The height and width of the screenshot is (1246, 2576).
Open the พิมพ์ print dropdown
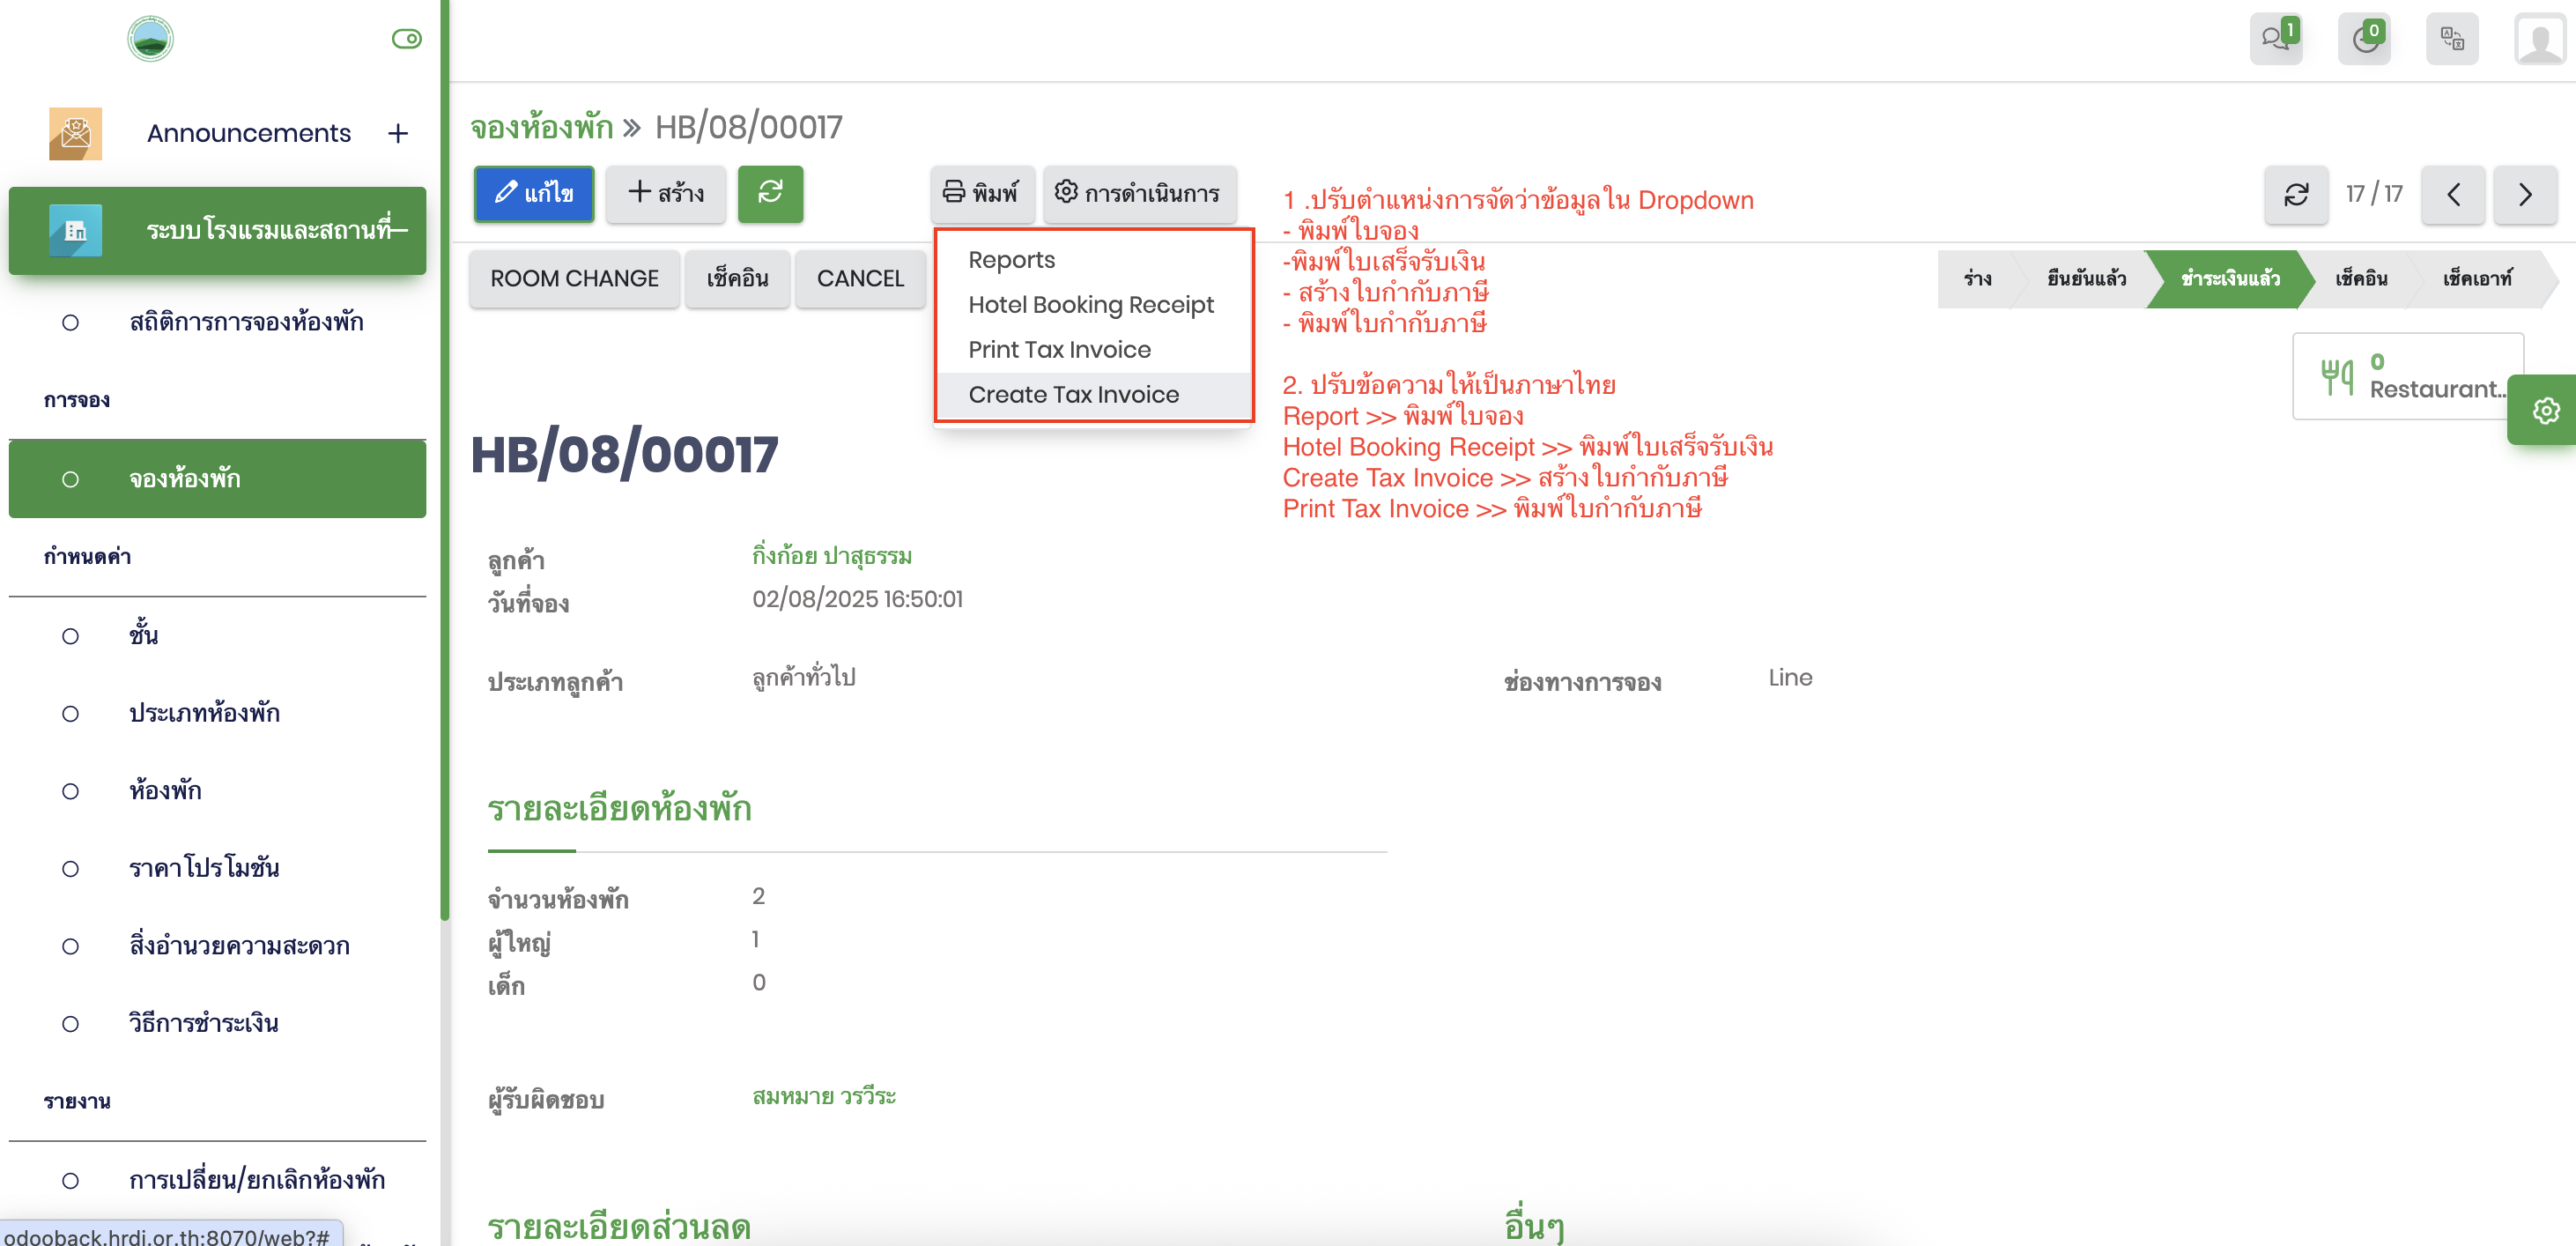tap(981, 193)
